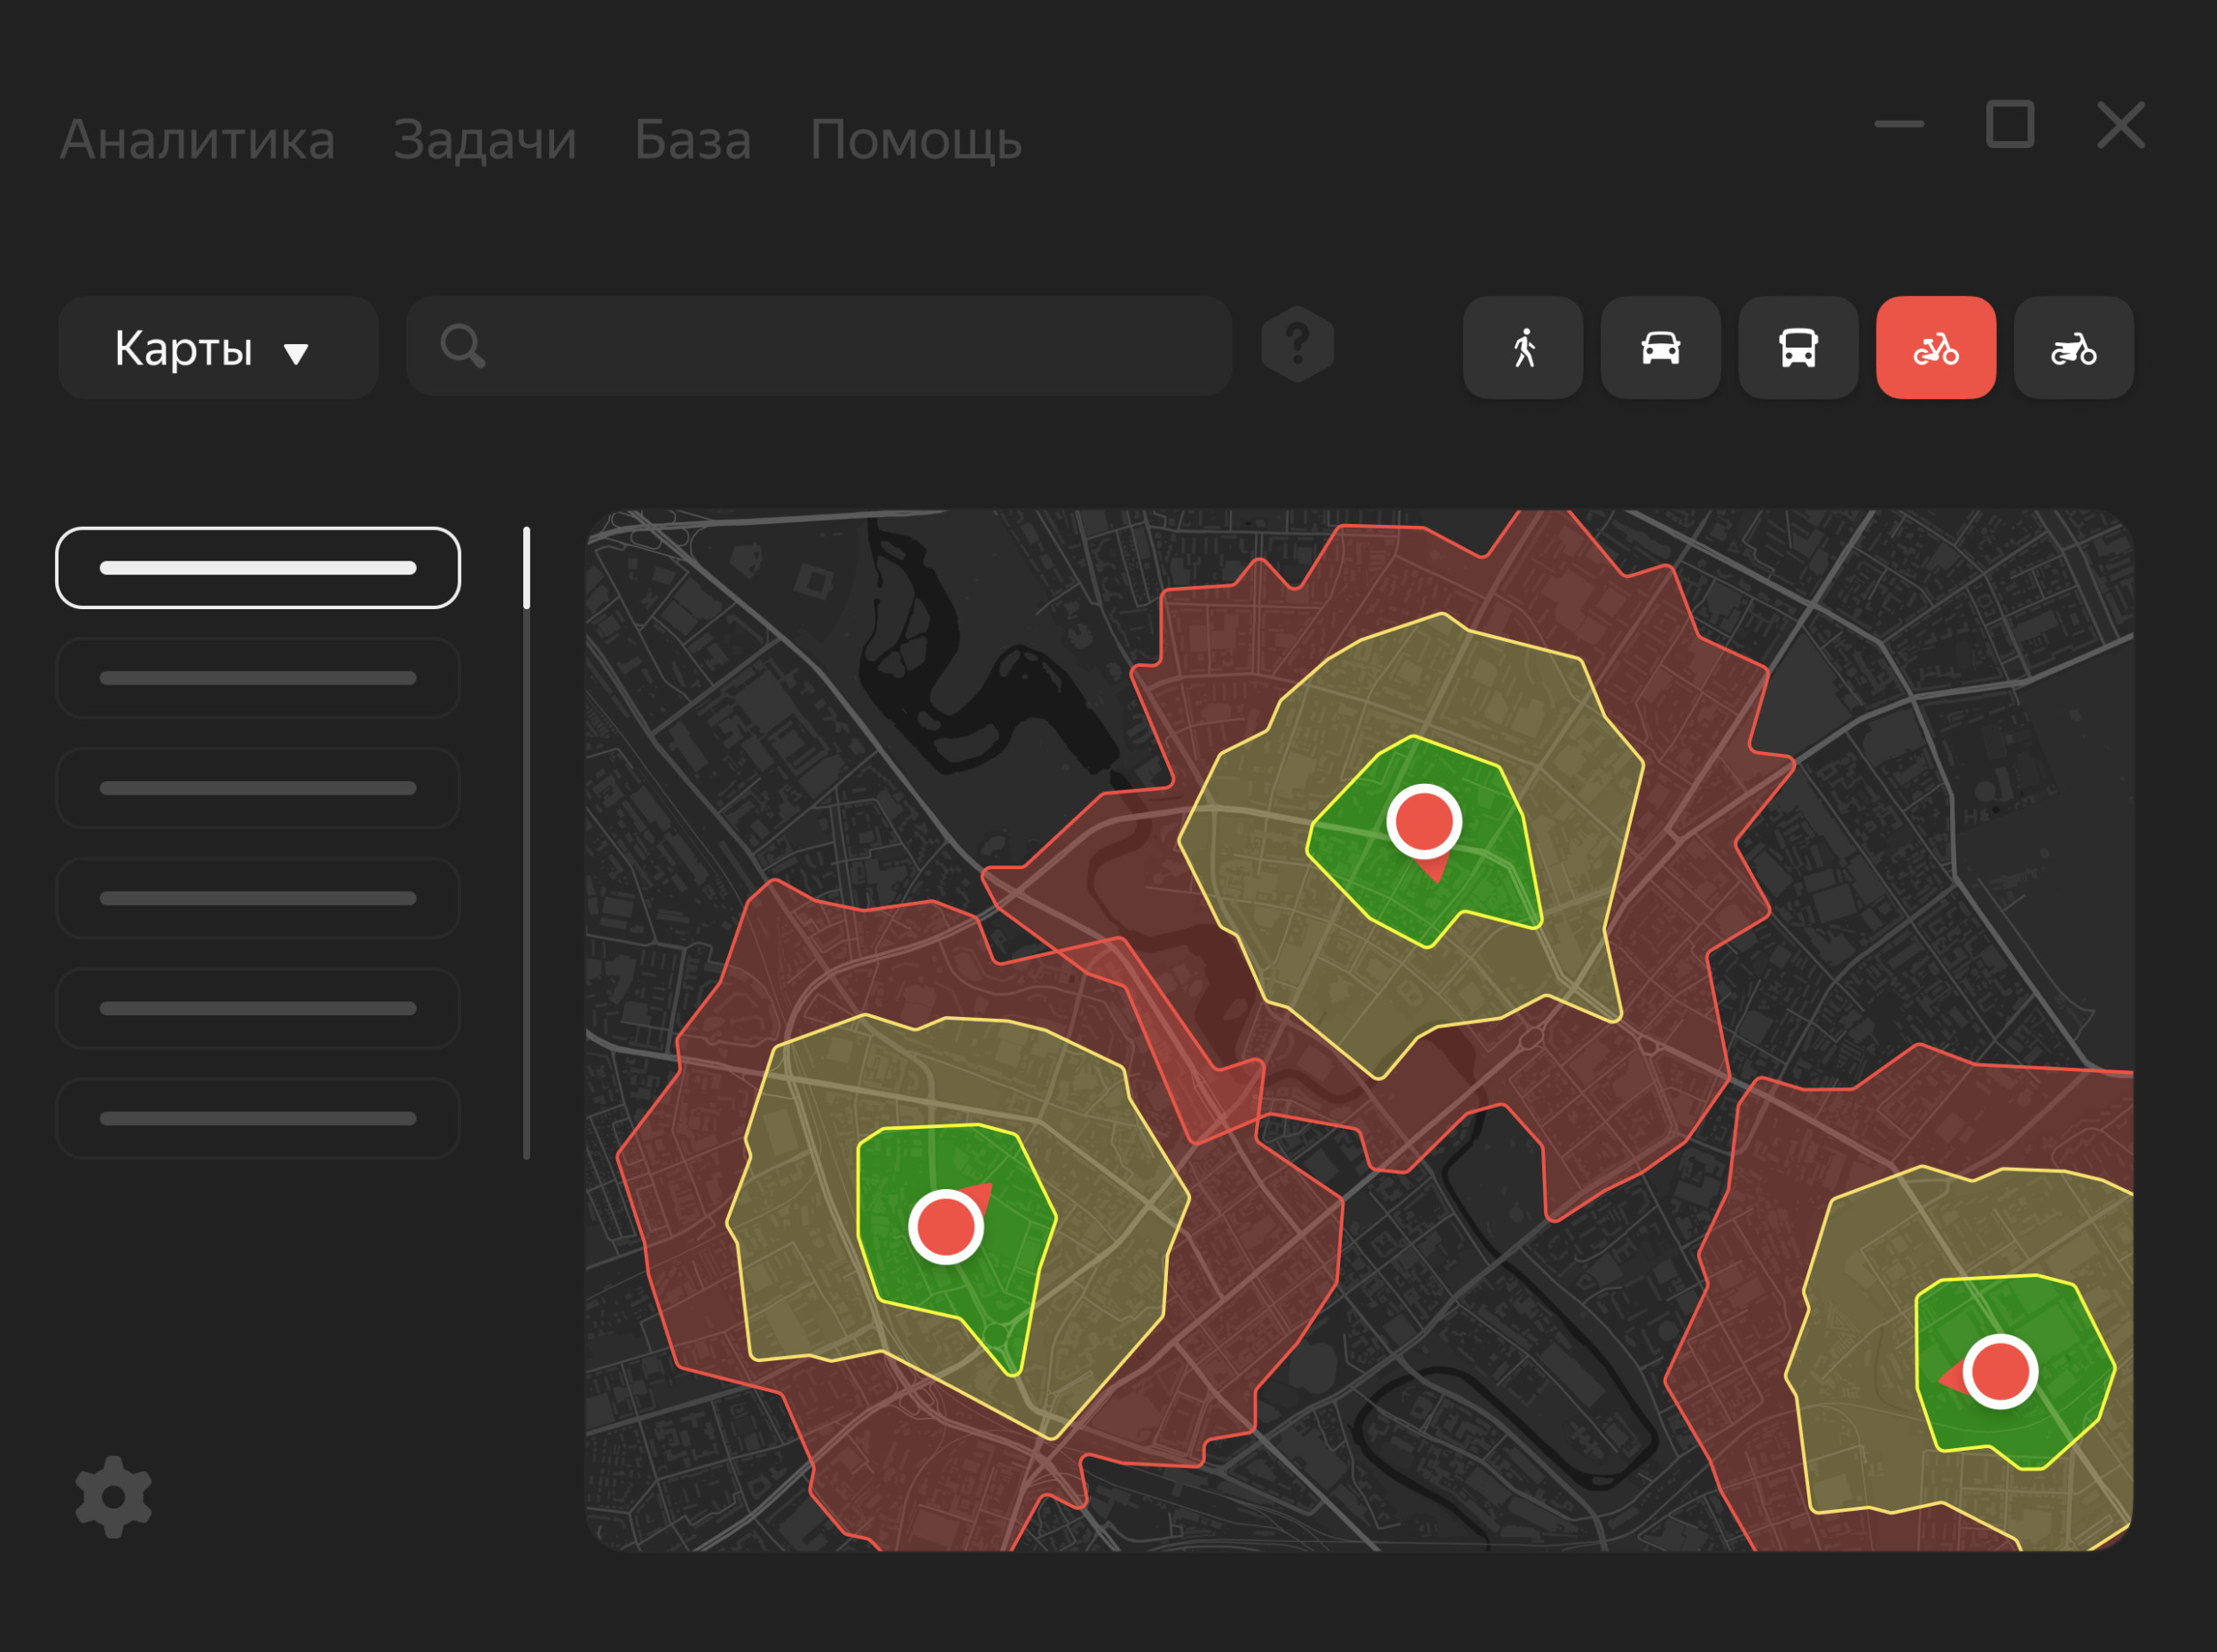
Task: Click the arrow next to Карты
Action: click(295, 353)
